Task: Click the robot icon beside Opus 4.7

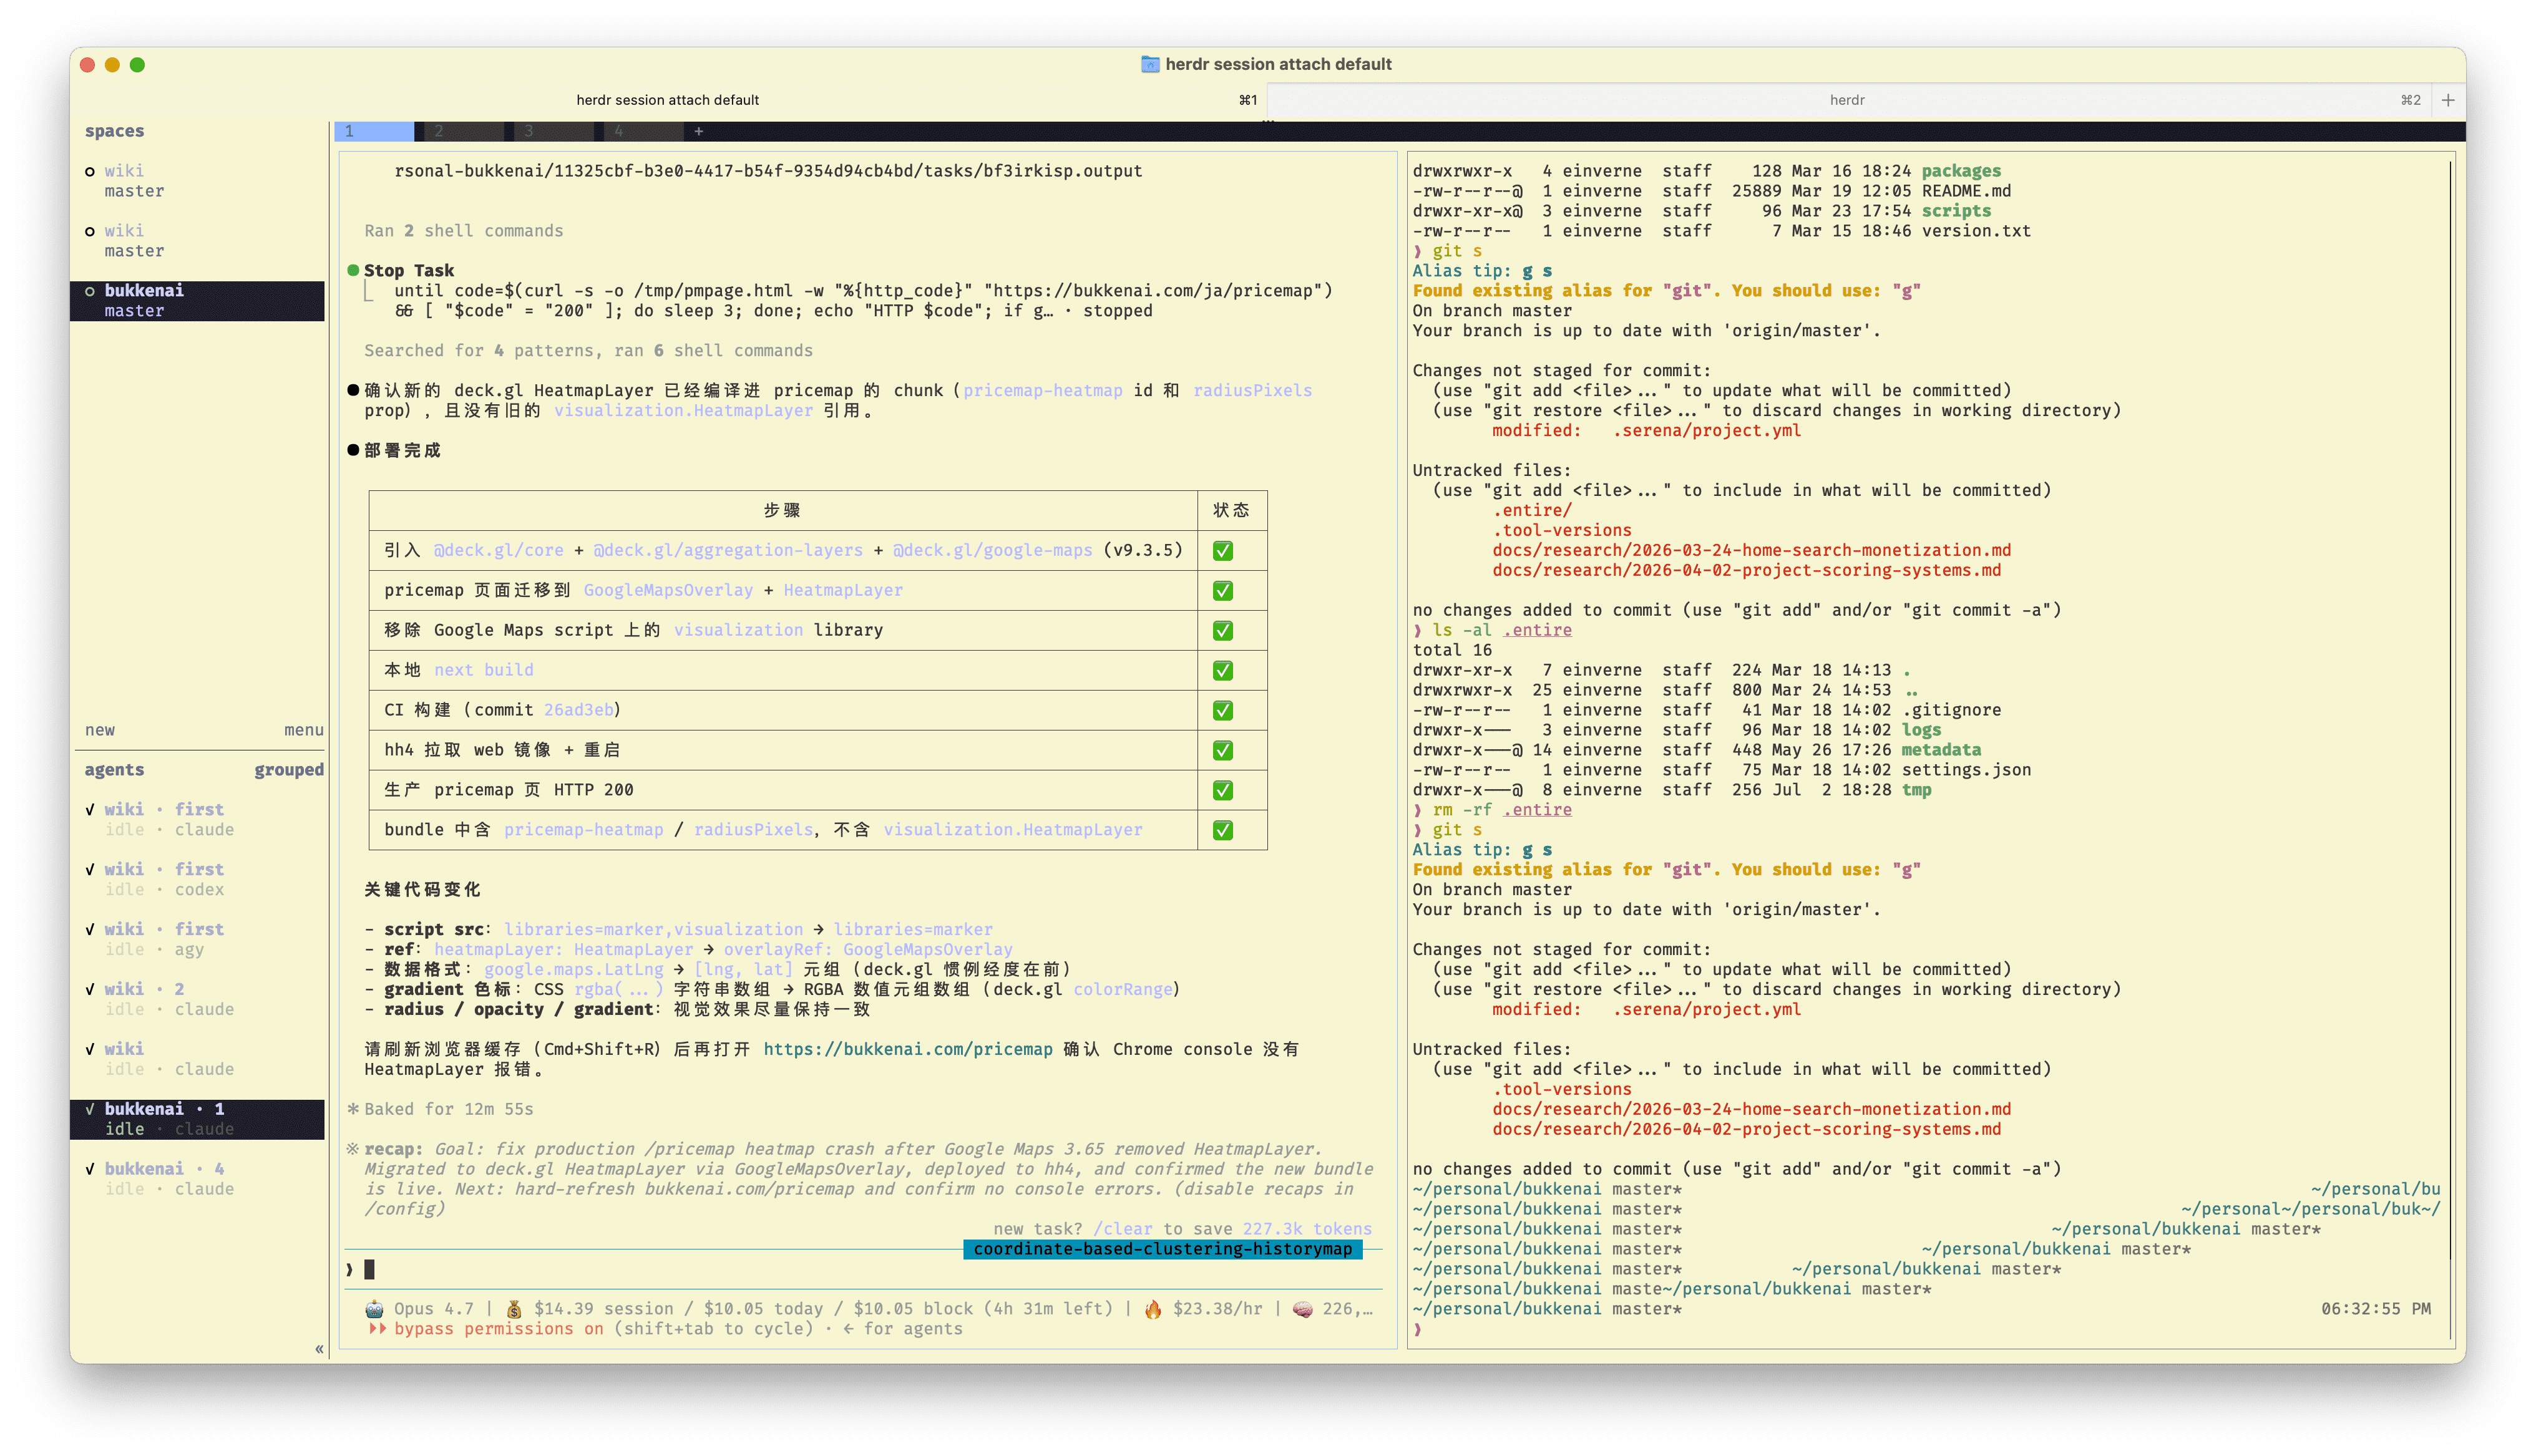Action: (x=374, y=1309)
